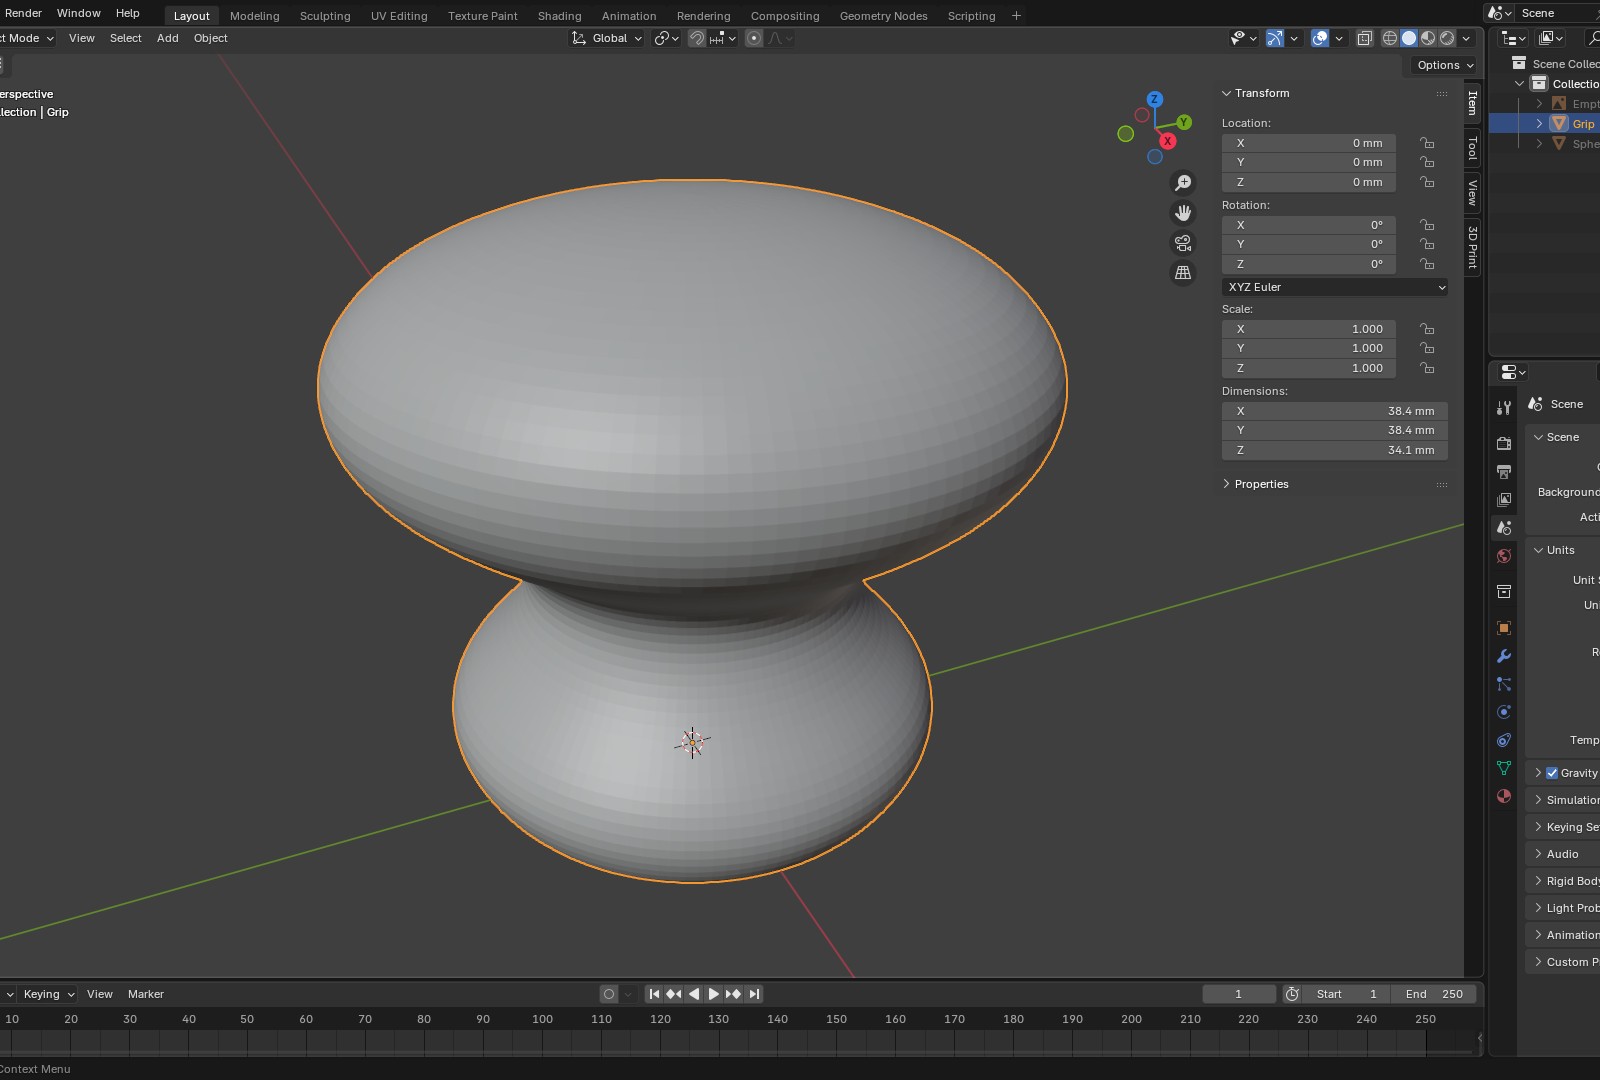
Task: Open the Object properties tab icon
Action: coord(1504,628)
